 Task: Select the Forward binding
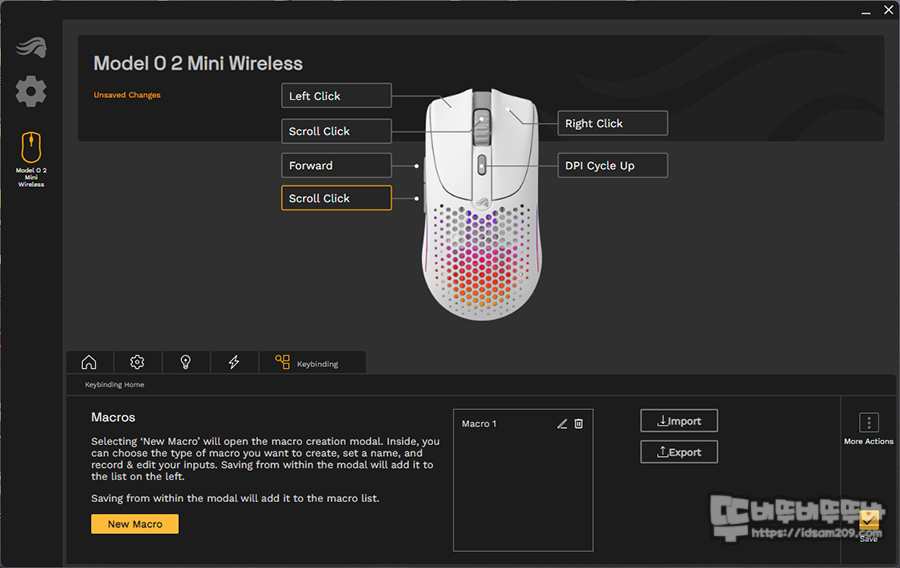coord(336,165)
